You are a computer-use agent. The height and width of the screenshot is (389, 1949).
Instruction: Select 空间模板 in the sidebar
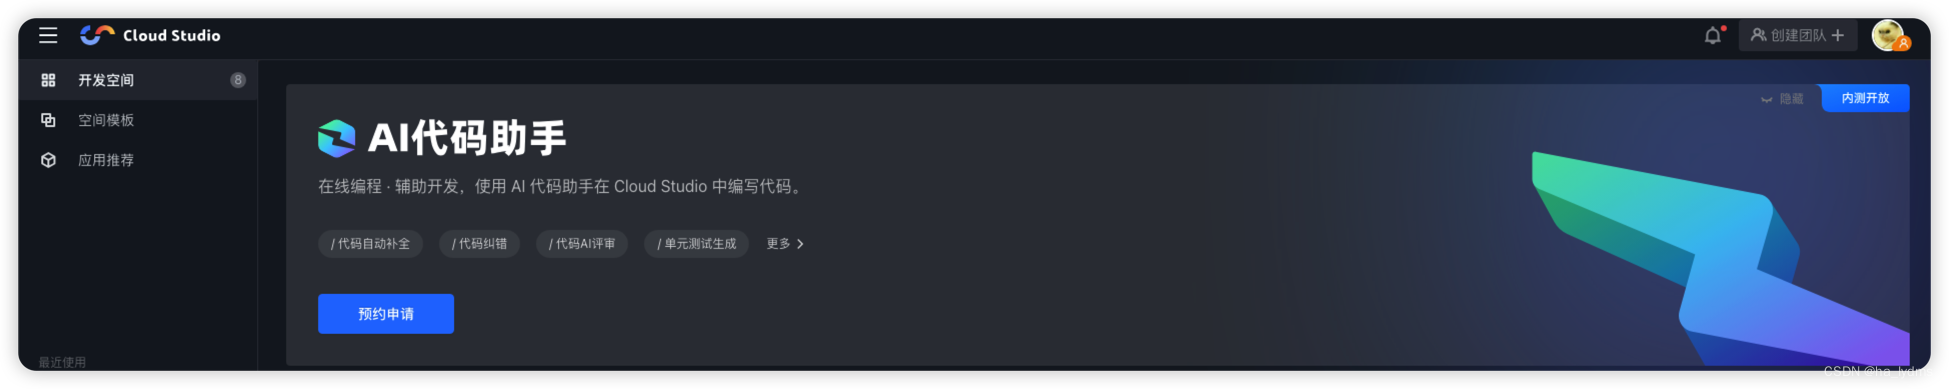138,120
